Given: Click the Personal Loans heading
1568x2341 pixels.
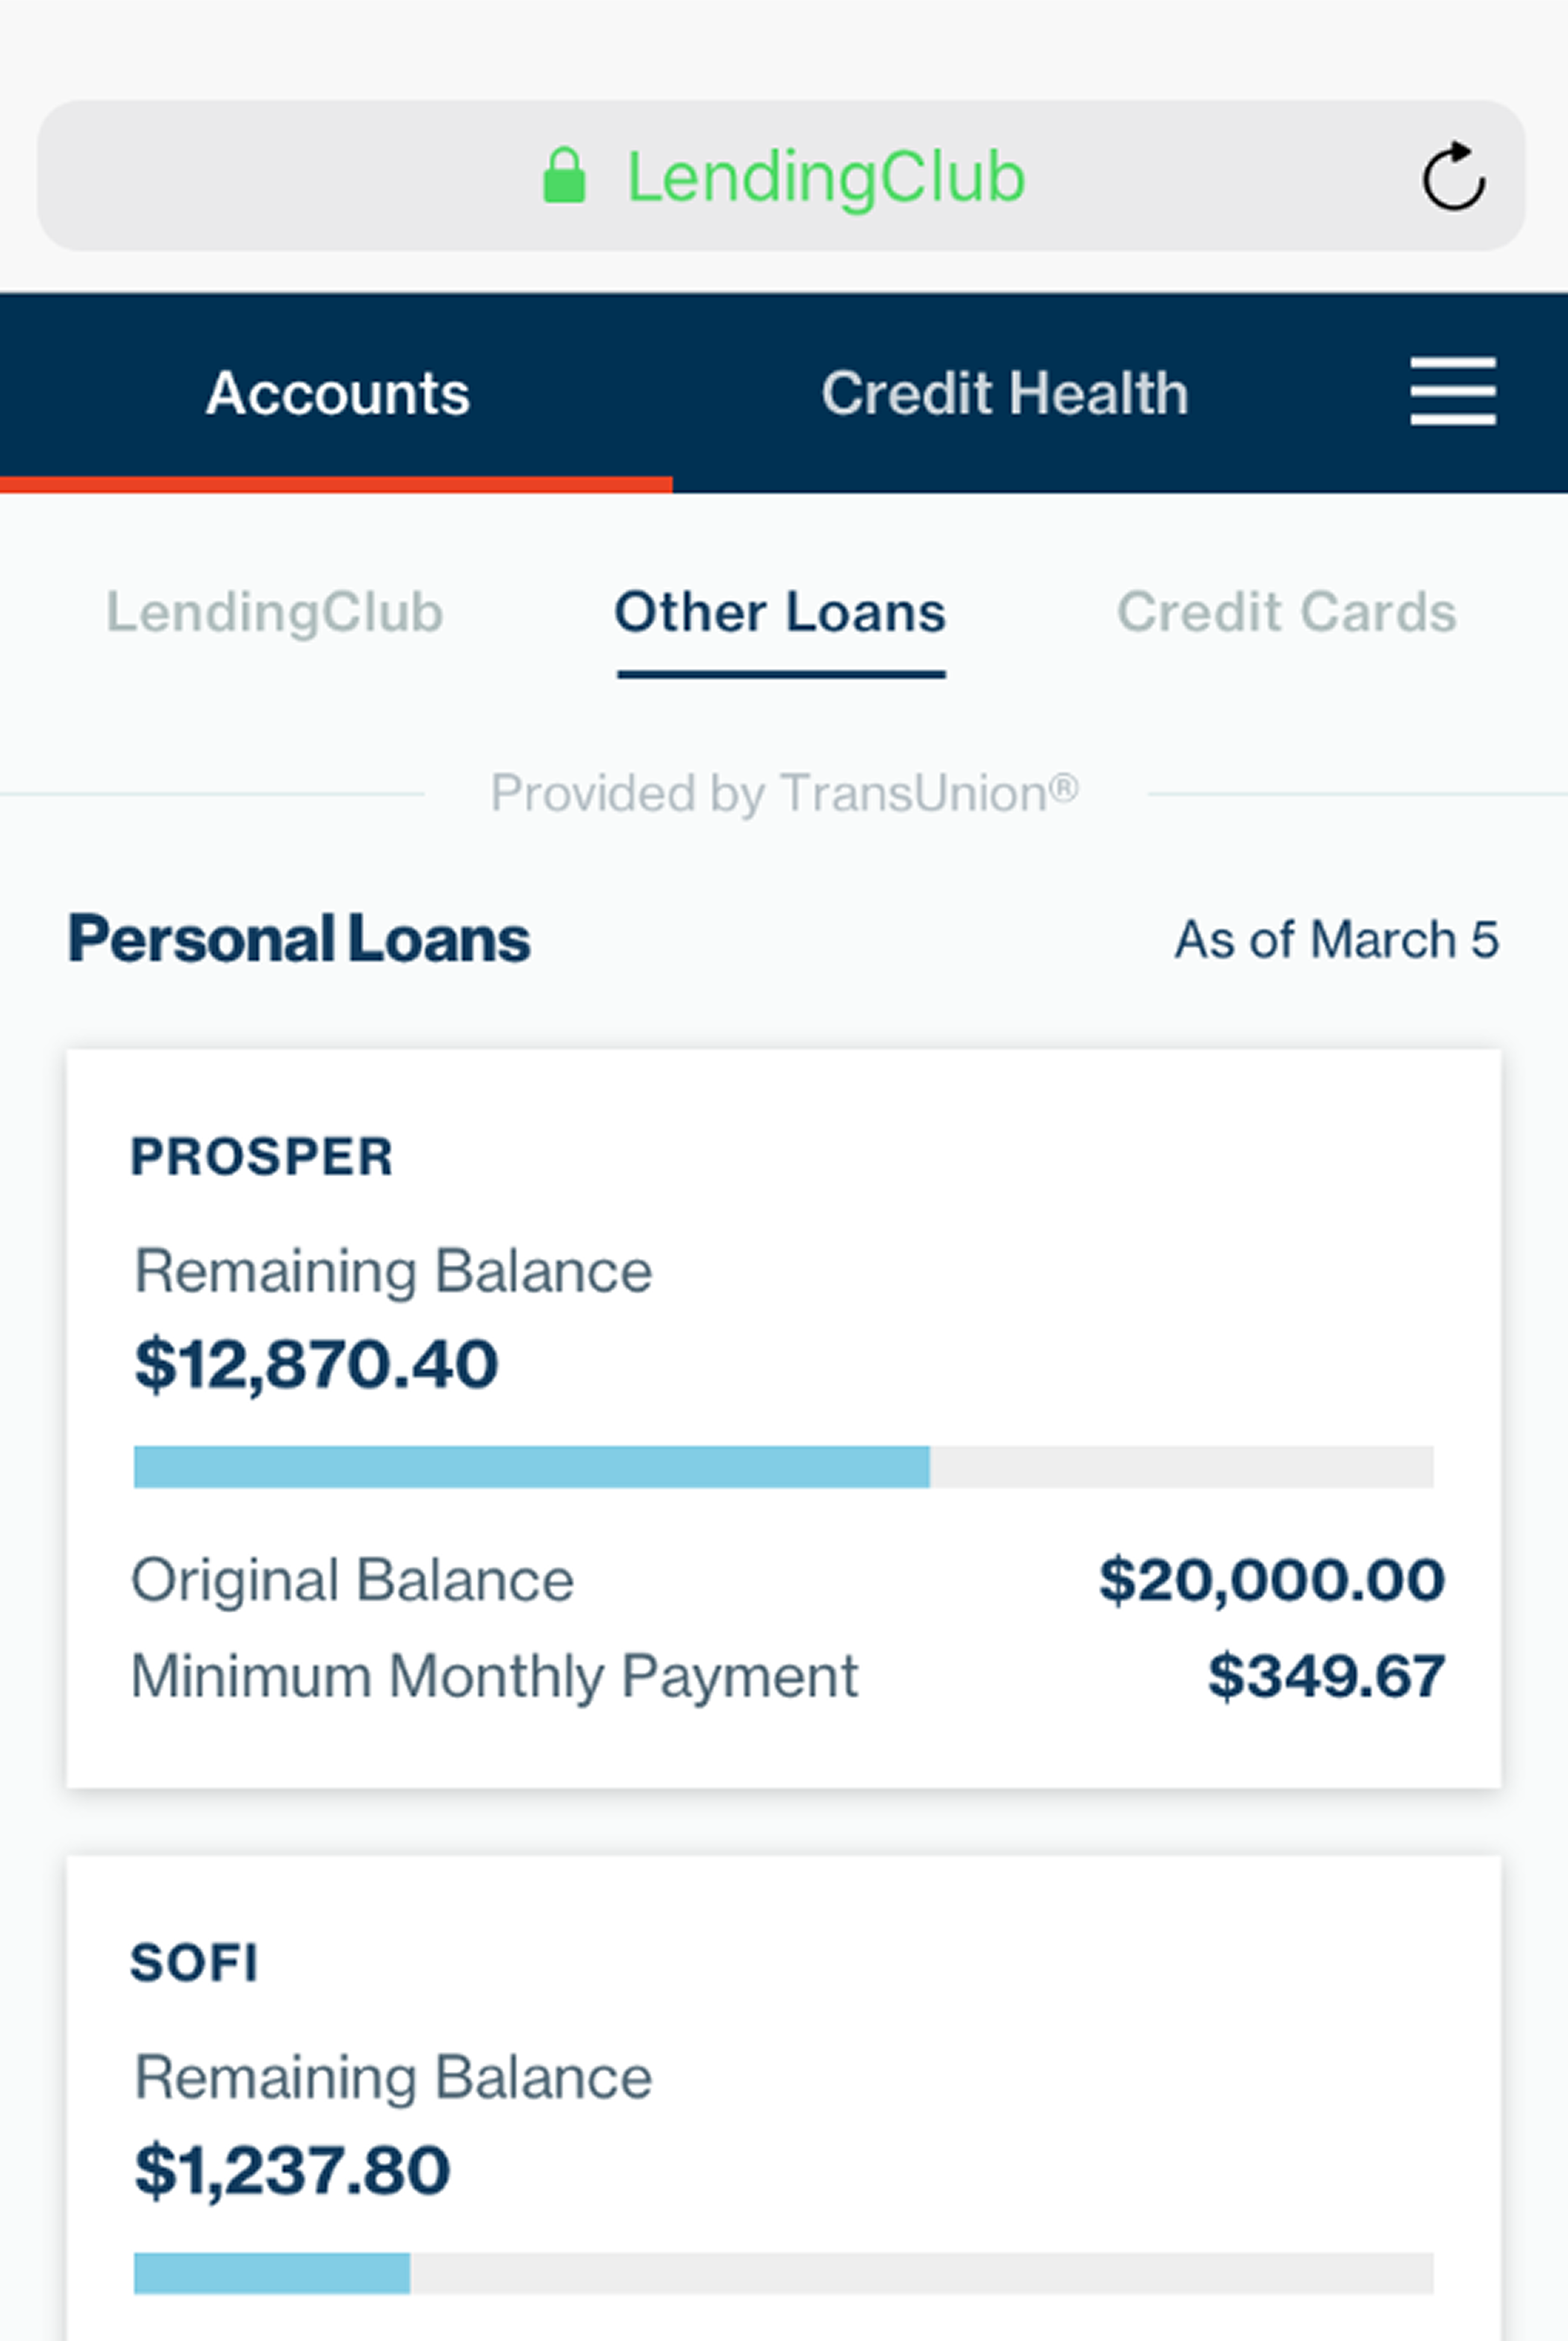Looking at the screenshot, I should 298,939.
